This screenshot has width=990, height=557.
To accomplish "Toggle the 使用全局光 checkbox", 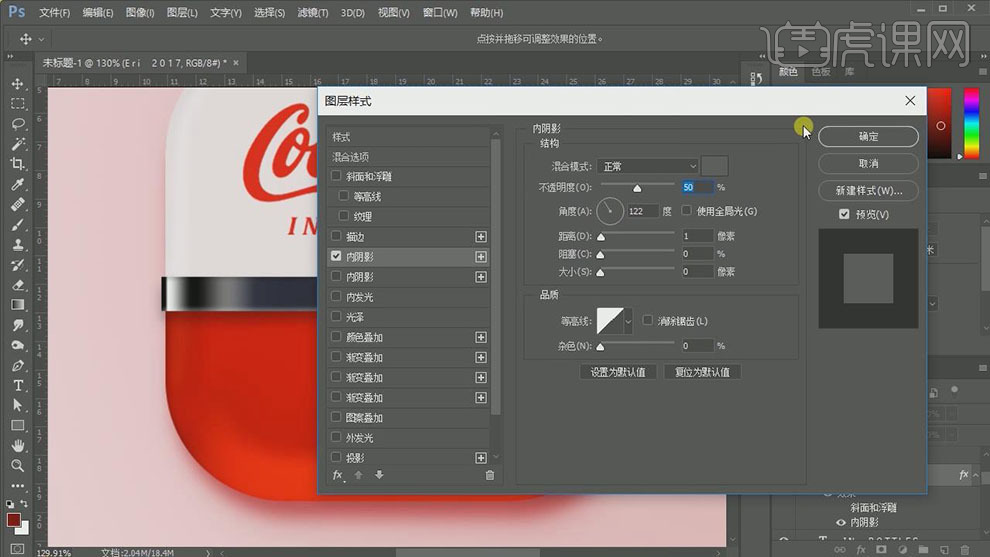I will 687,211.
